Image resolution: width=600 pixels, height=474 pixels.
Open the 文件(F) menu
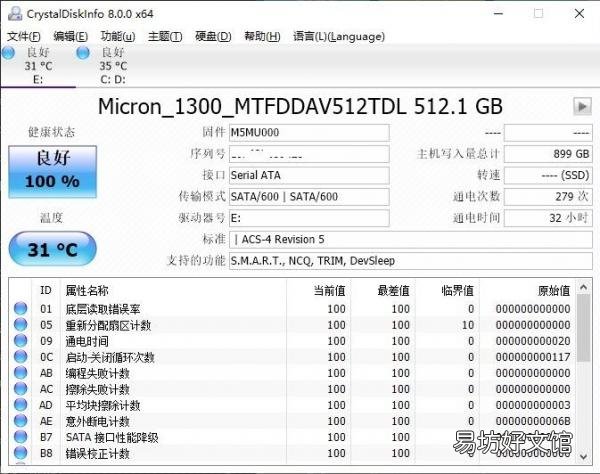point(23,36)
